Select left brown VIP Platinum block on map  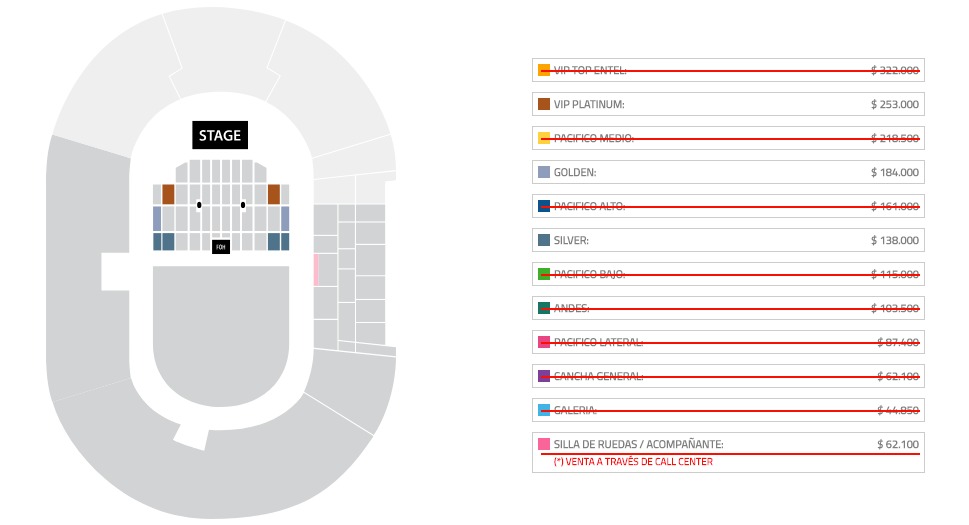click(168, 194)
